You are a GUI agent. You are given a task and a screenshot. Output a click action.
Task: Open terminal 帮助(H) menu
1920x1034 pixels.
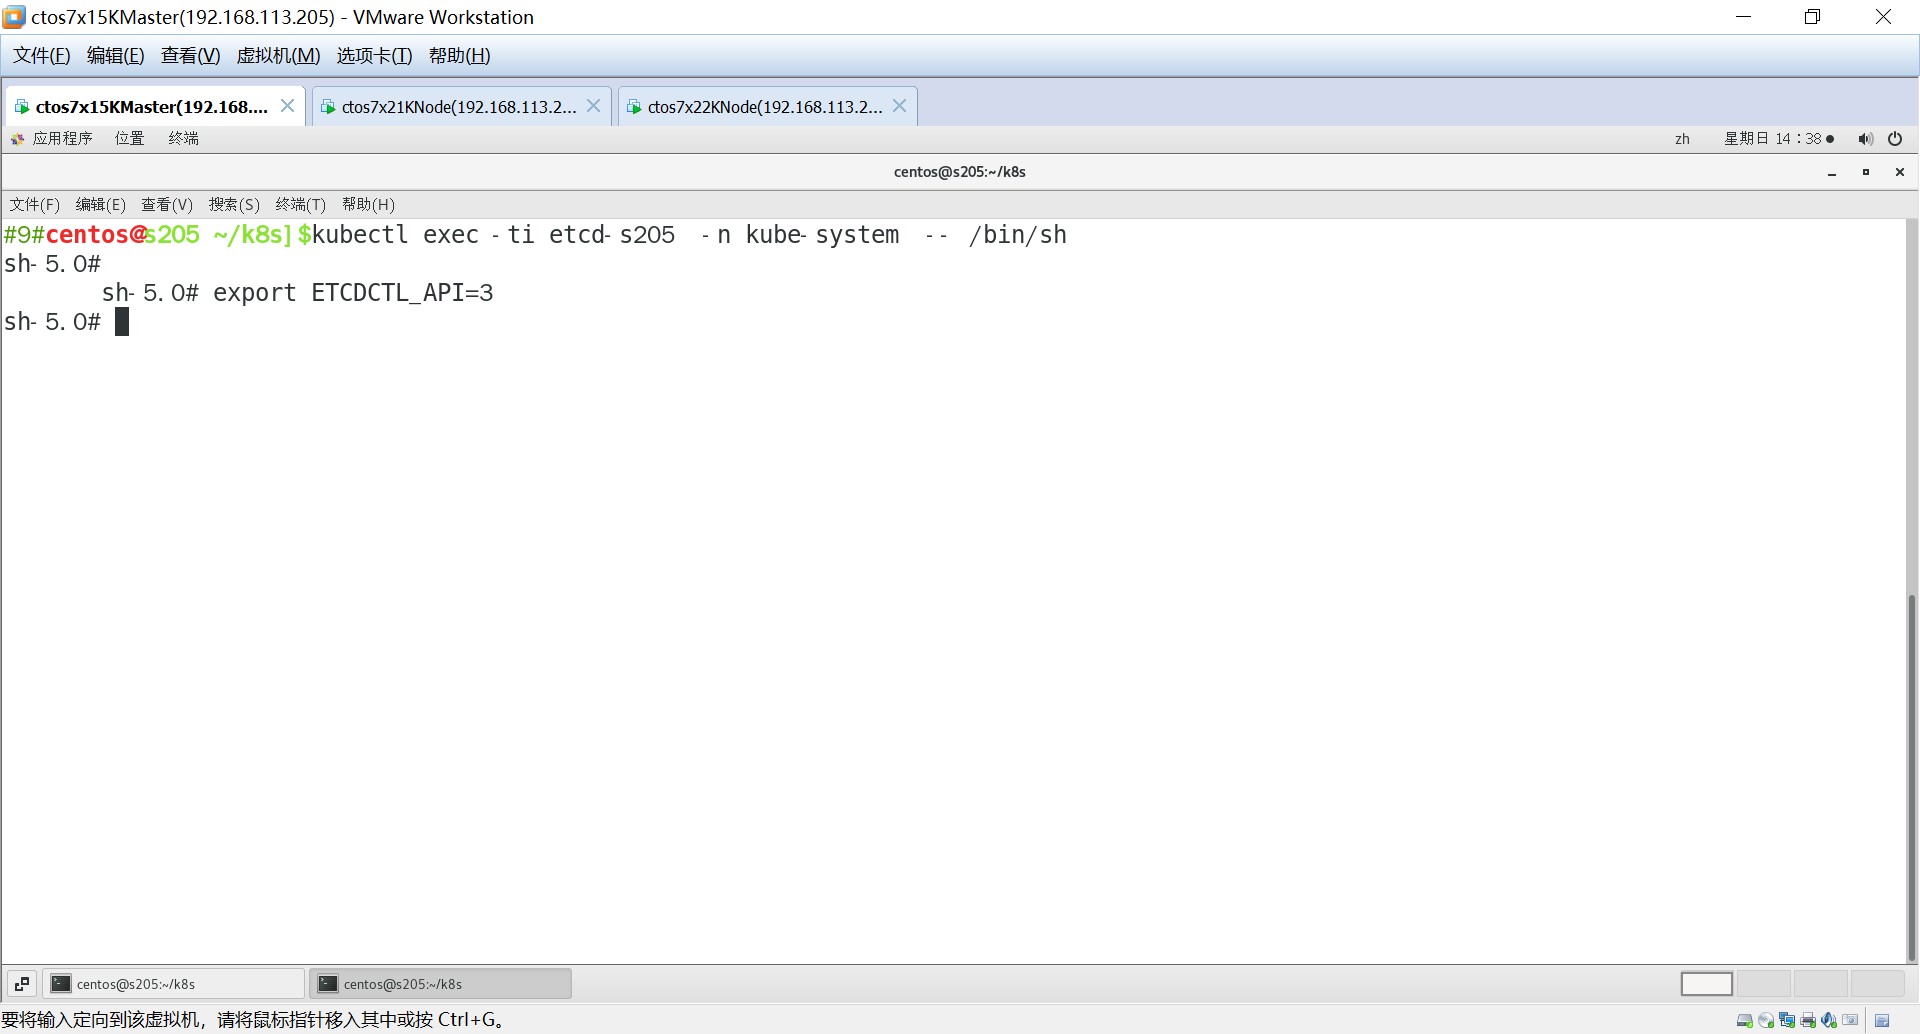[x=368, y=205]
